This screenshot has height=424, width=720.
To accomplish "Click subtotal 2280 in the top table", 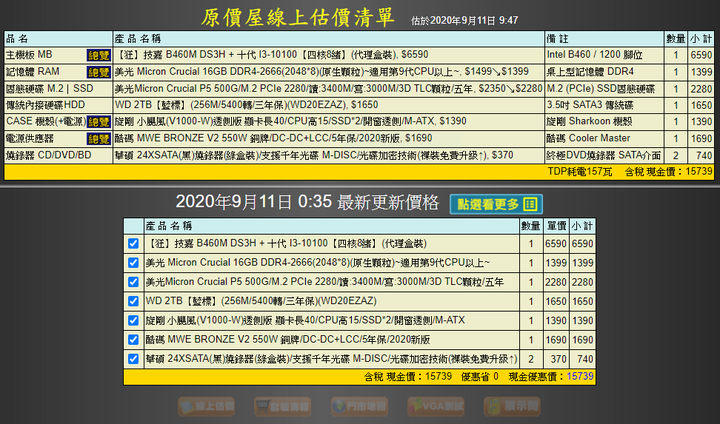I will [701, 89].
